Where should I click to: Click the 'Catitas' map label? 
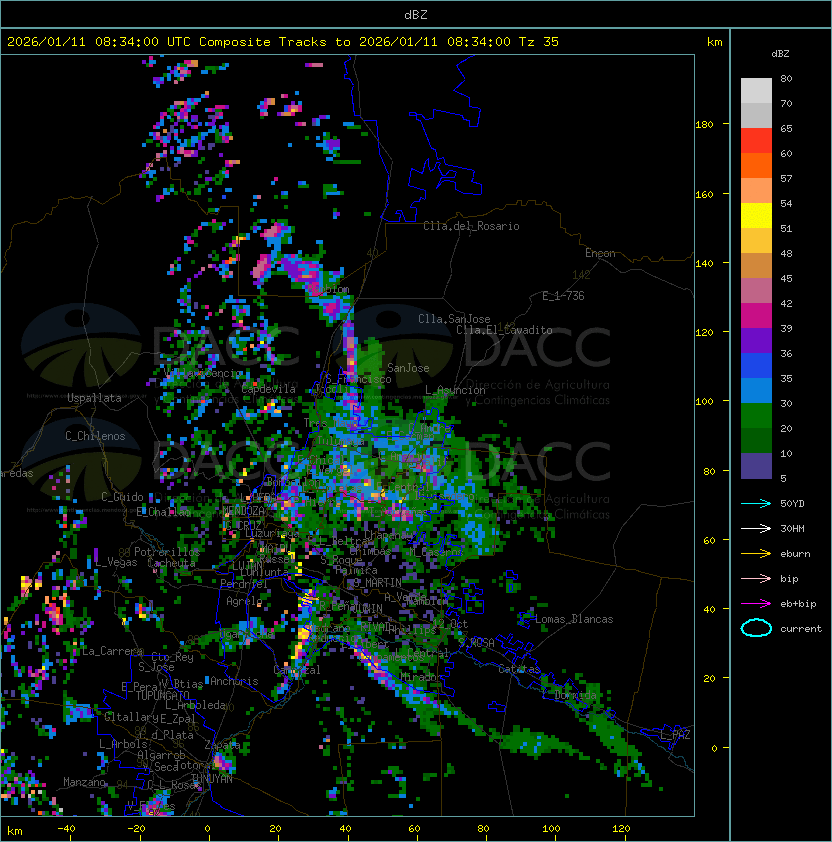point(519,669)
